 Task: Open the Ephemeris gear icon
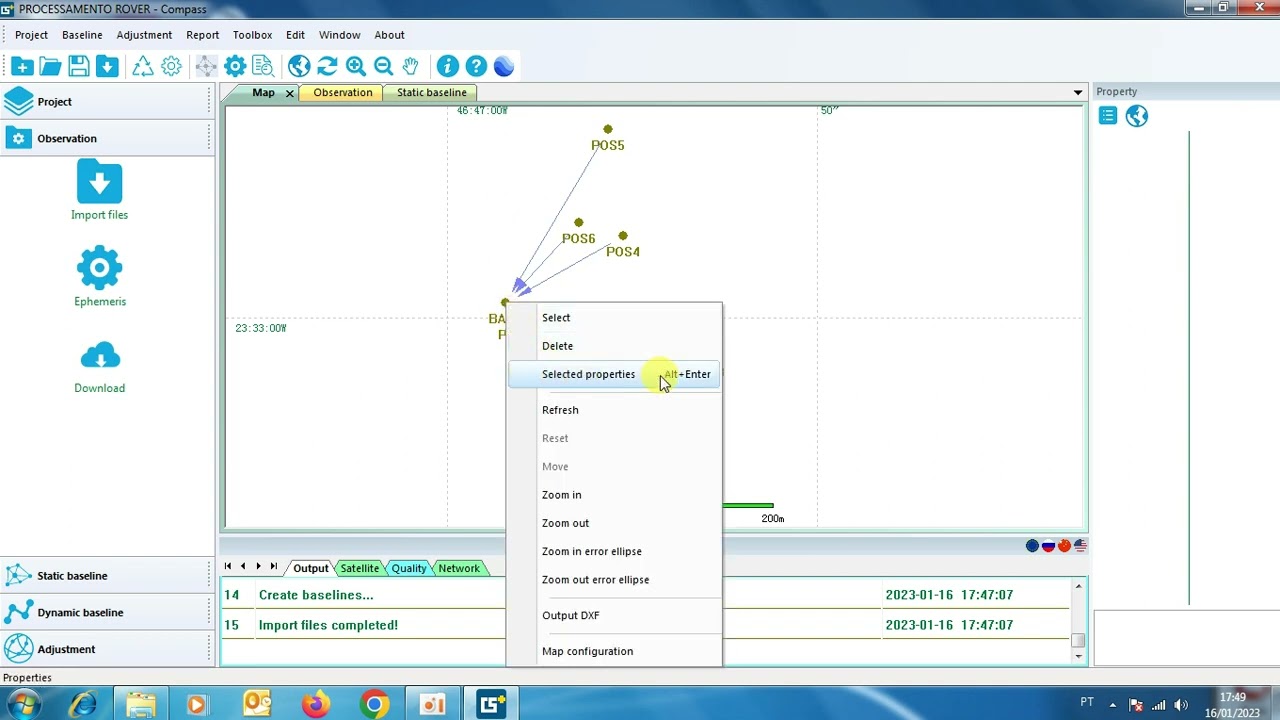pyautogui.click(x=99, y=268)
